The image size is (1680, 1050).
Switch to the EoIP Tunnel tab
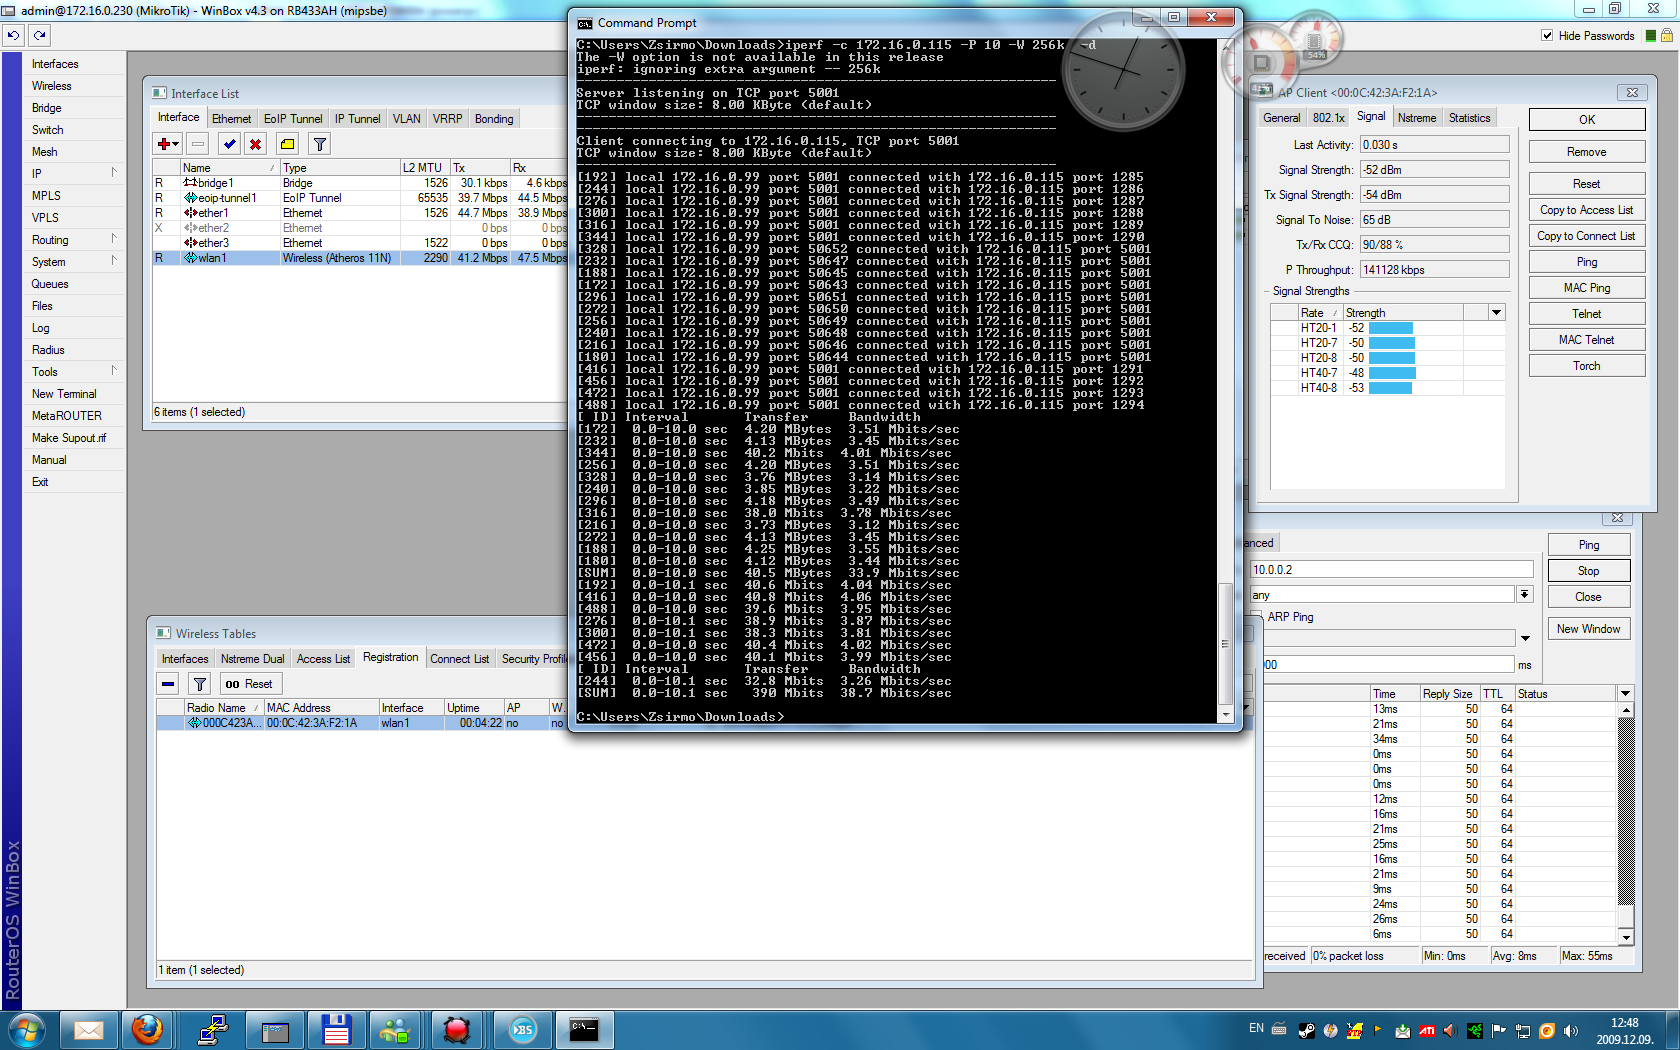point(293,118)
